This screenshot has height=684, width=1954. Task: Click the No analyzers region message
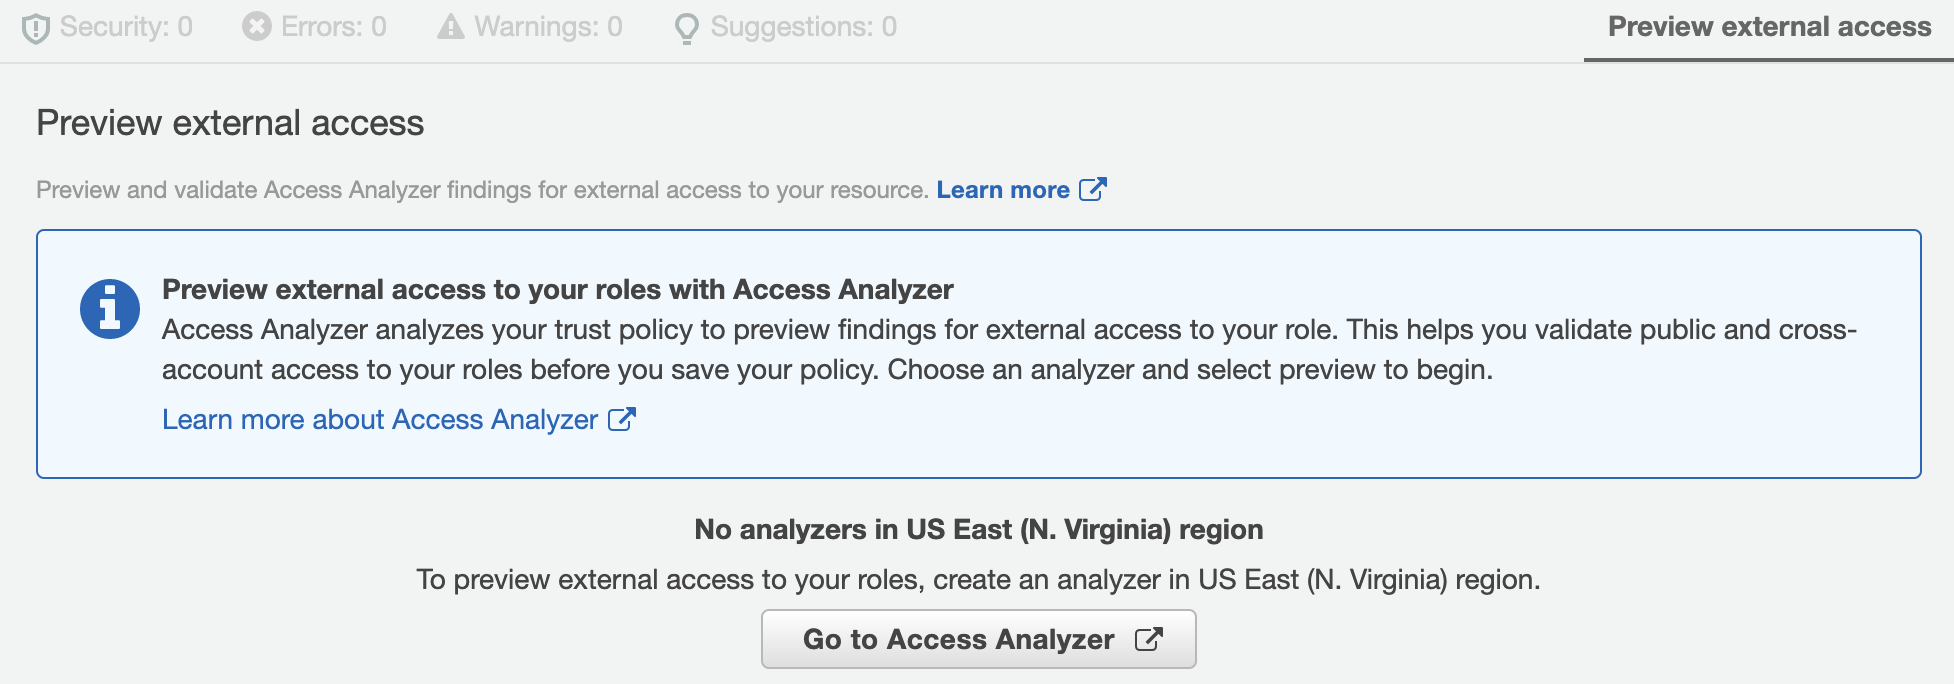978,529
